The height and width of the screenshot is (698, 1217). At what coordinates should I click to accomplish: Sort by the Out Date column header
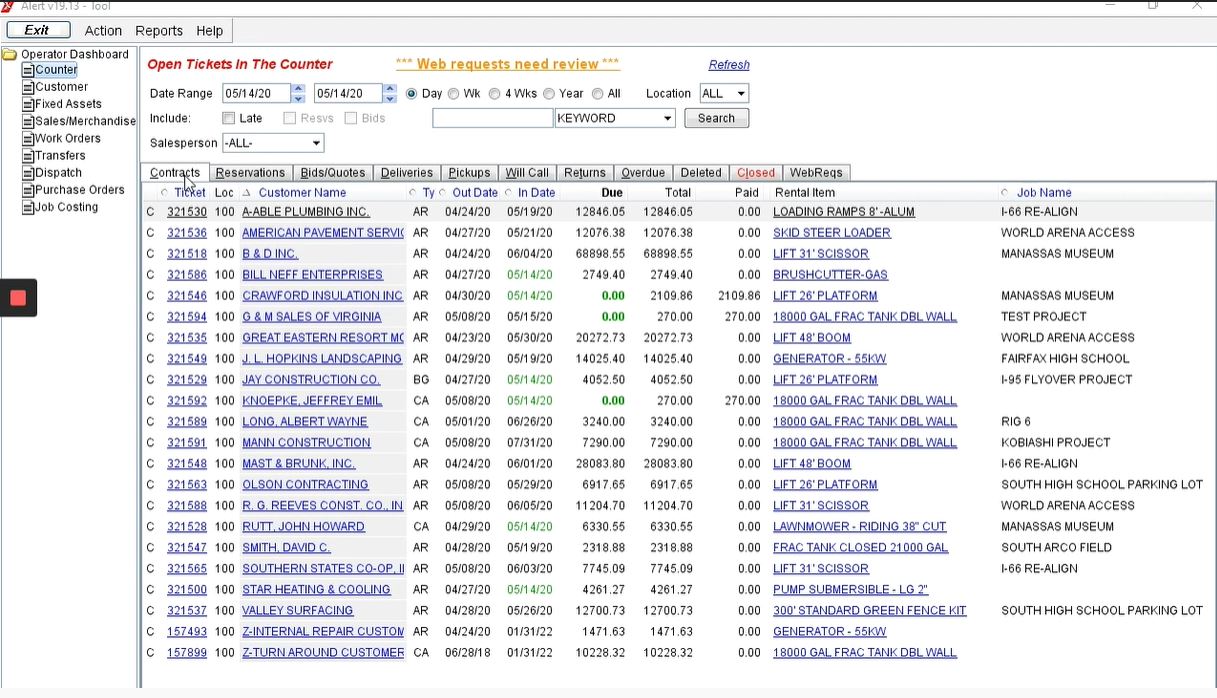point(474,193)
